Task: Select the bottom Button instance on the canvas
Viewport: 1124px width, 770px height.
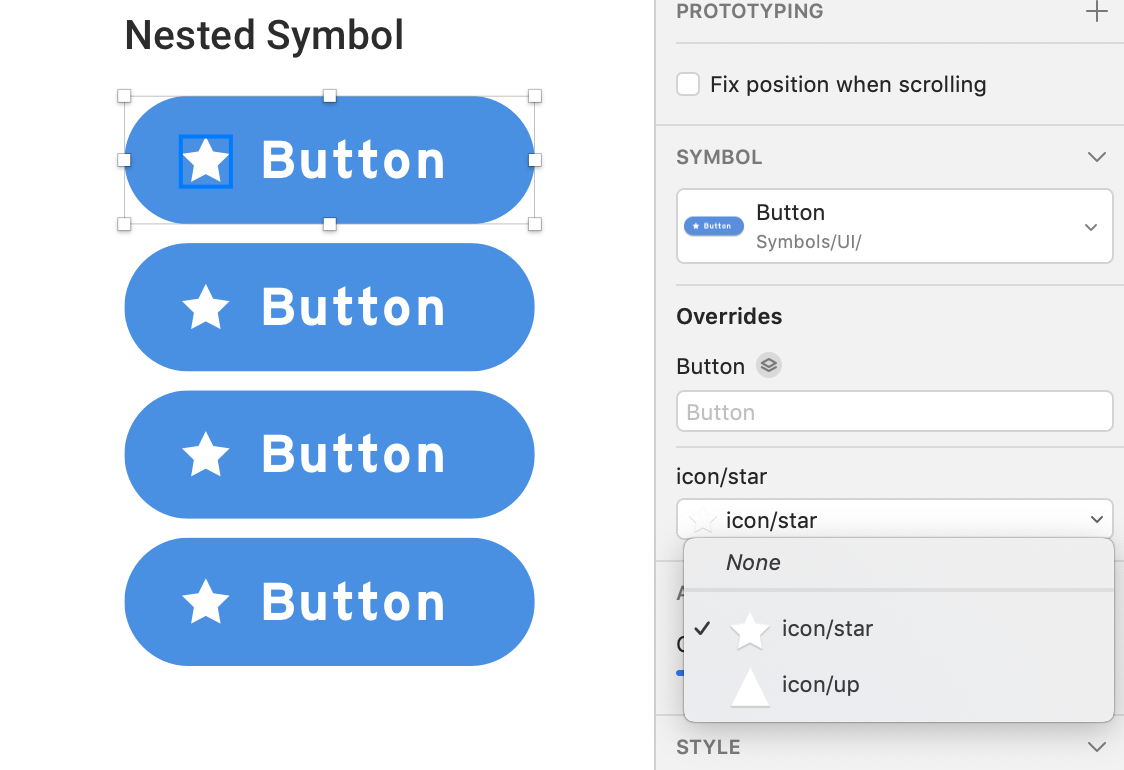Action: 329,601
